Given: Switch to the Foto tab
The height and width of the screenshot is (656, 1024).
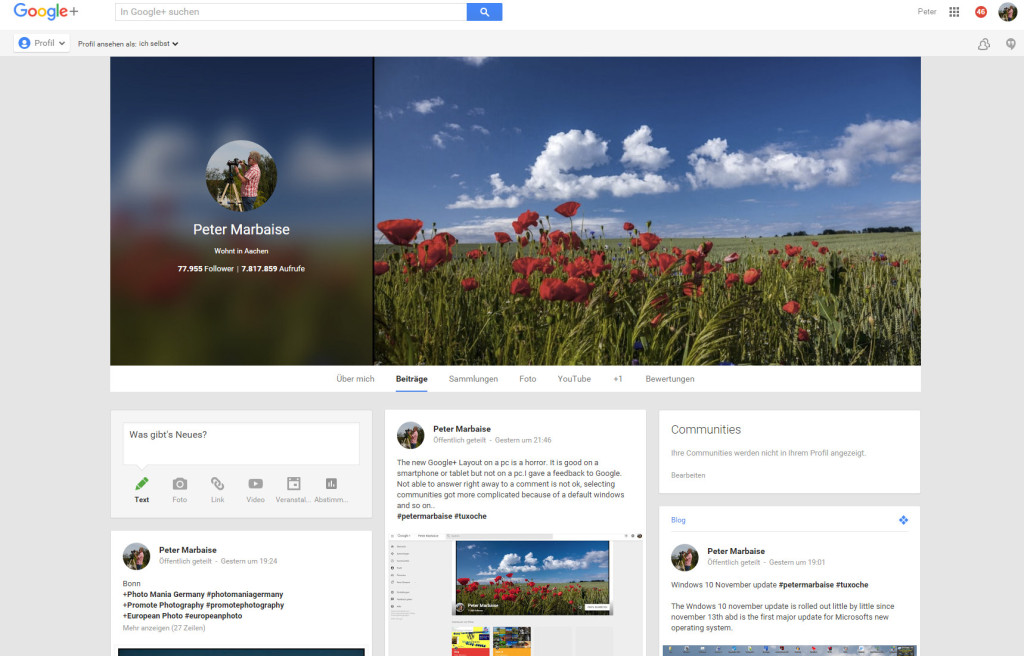Looking at the screenshot, I should [528, 379].
